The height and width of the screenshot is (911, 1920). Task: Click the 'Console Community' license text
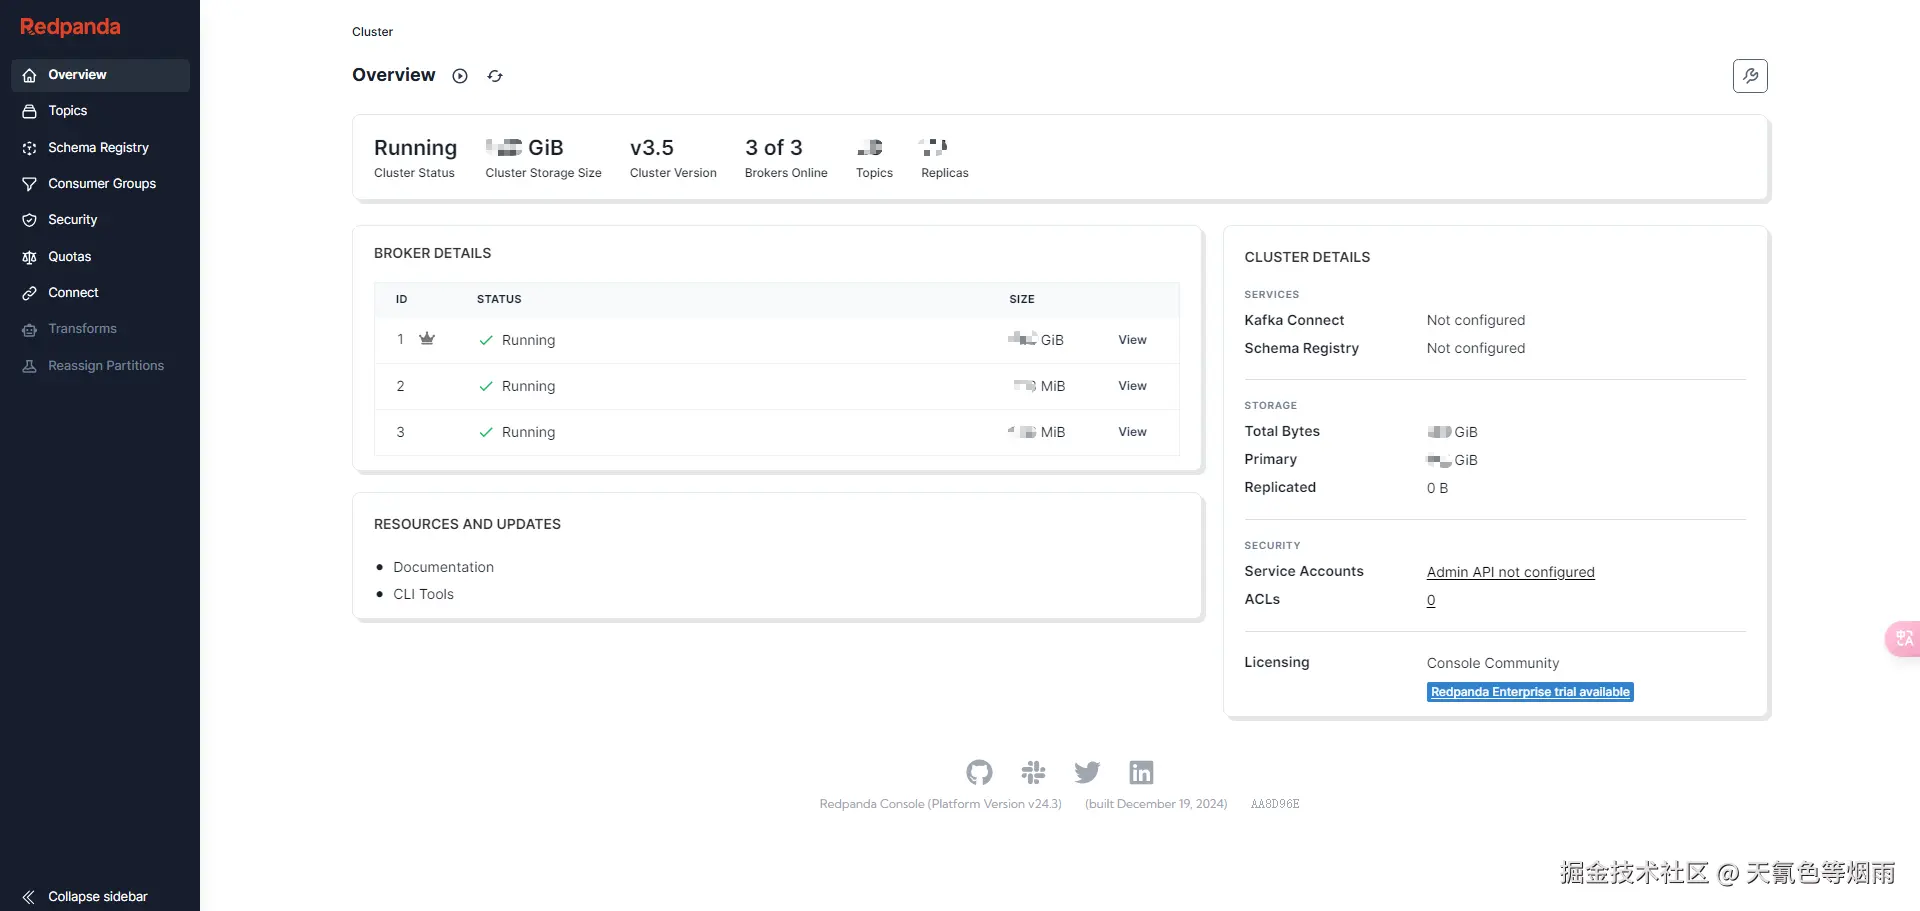pyautogui.click(x=1493, y=663)
